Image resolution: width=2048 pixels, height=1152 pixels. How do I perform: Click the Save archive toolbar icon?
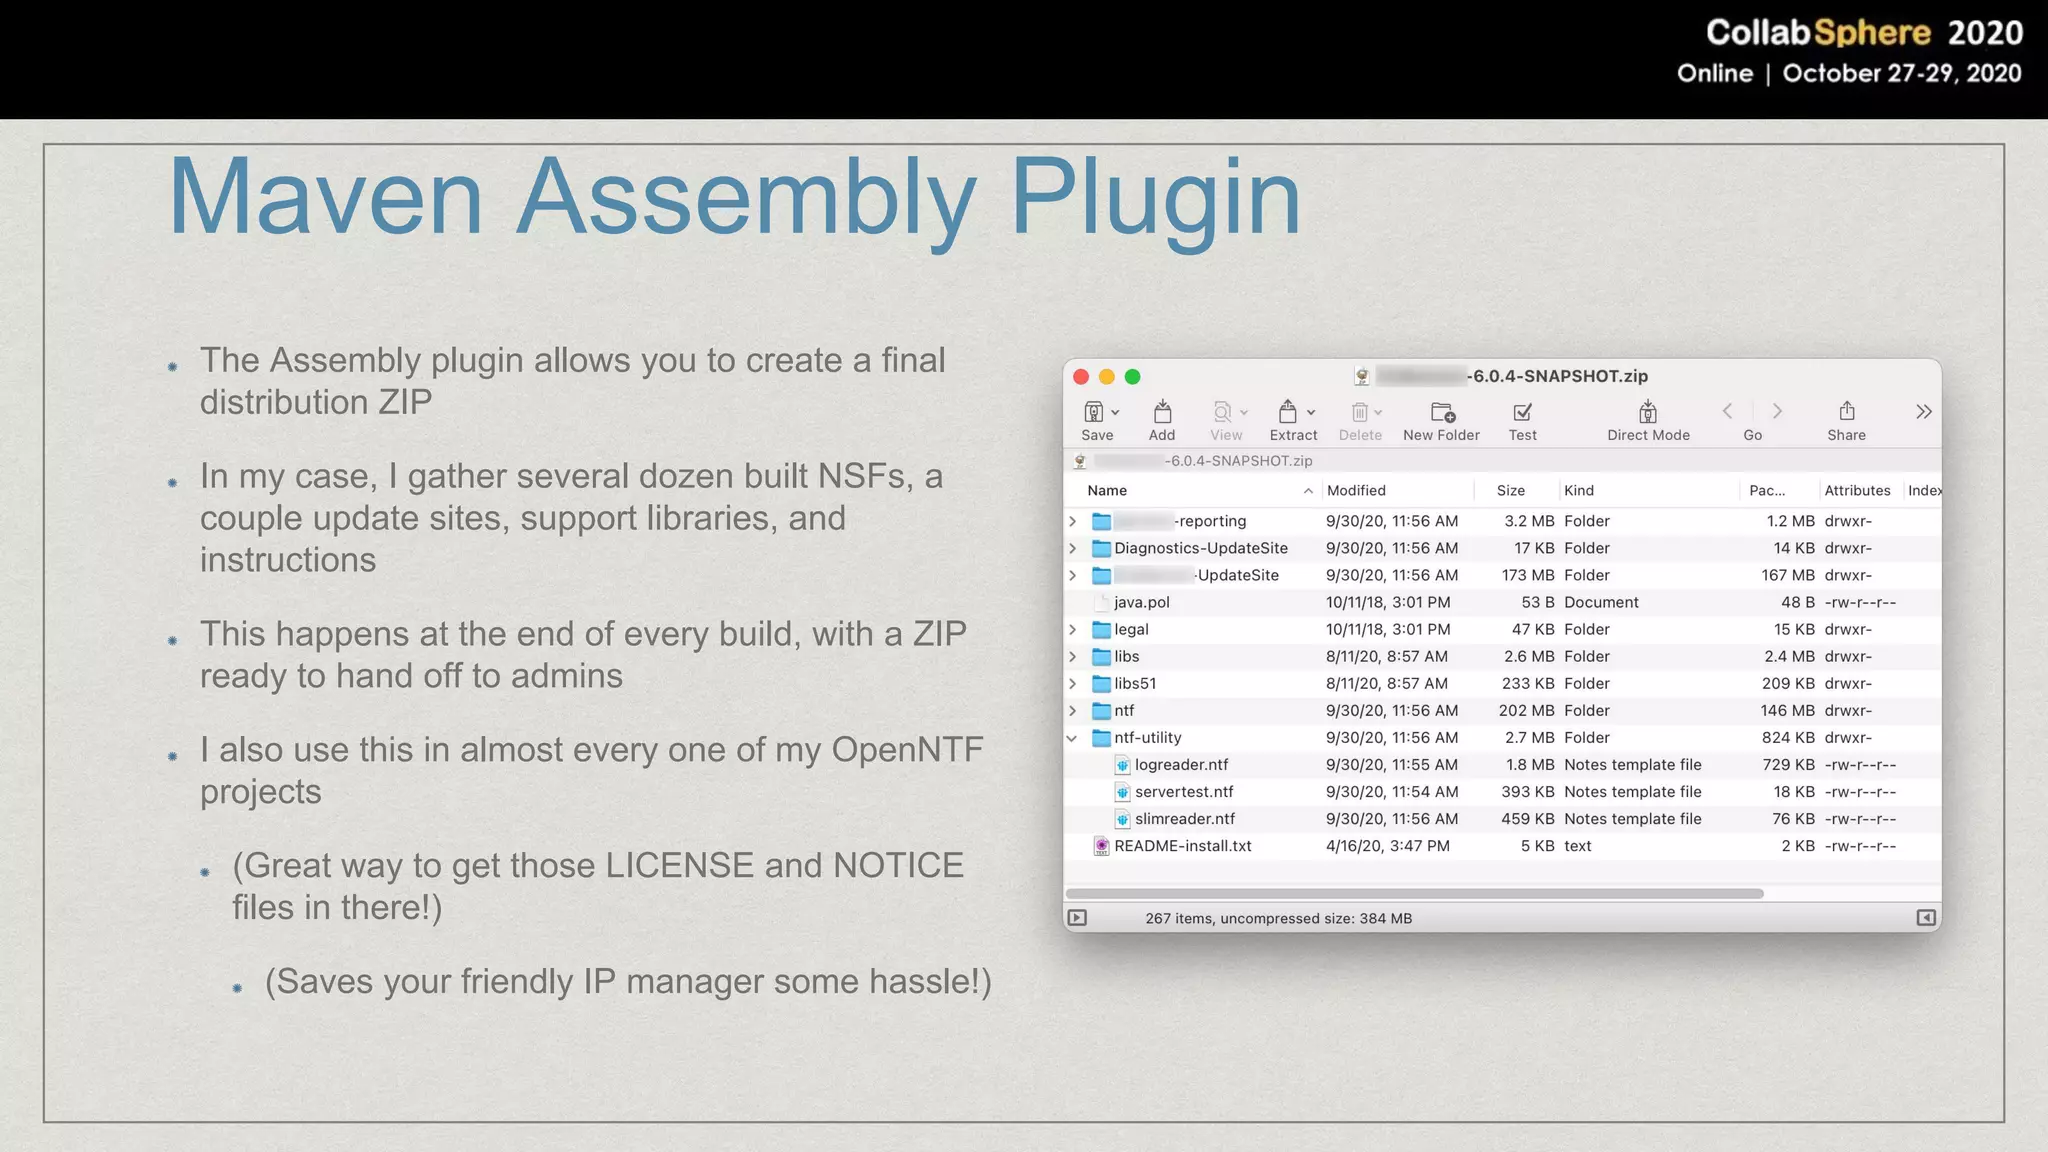click(1093, 412)
